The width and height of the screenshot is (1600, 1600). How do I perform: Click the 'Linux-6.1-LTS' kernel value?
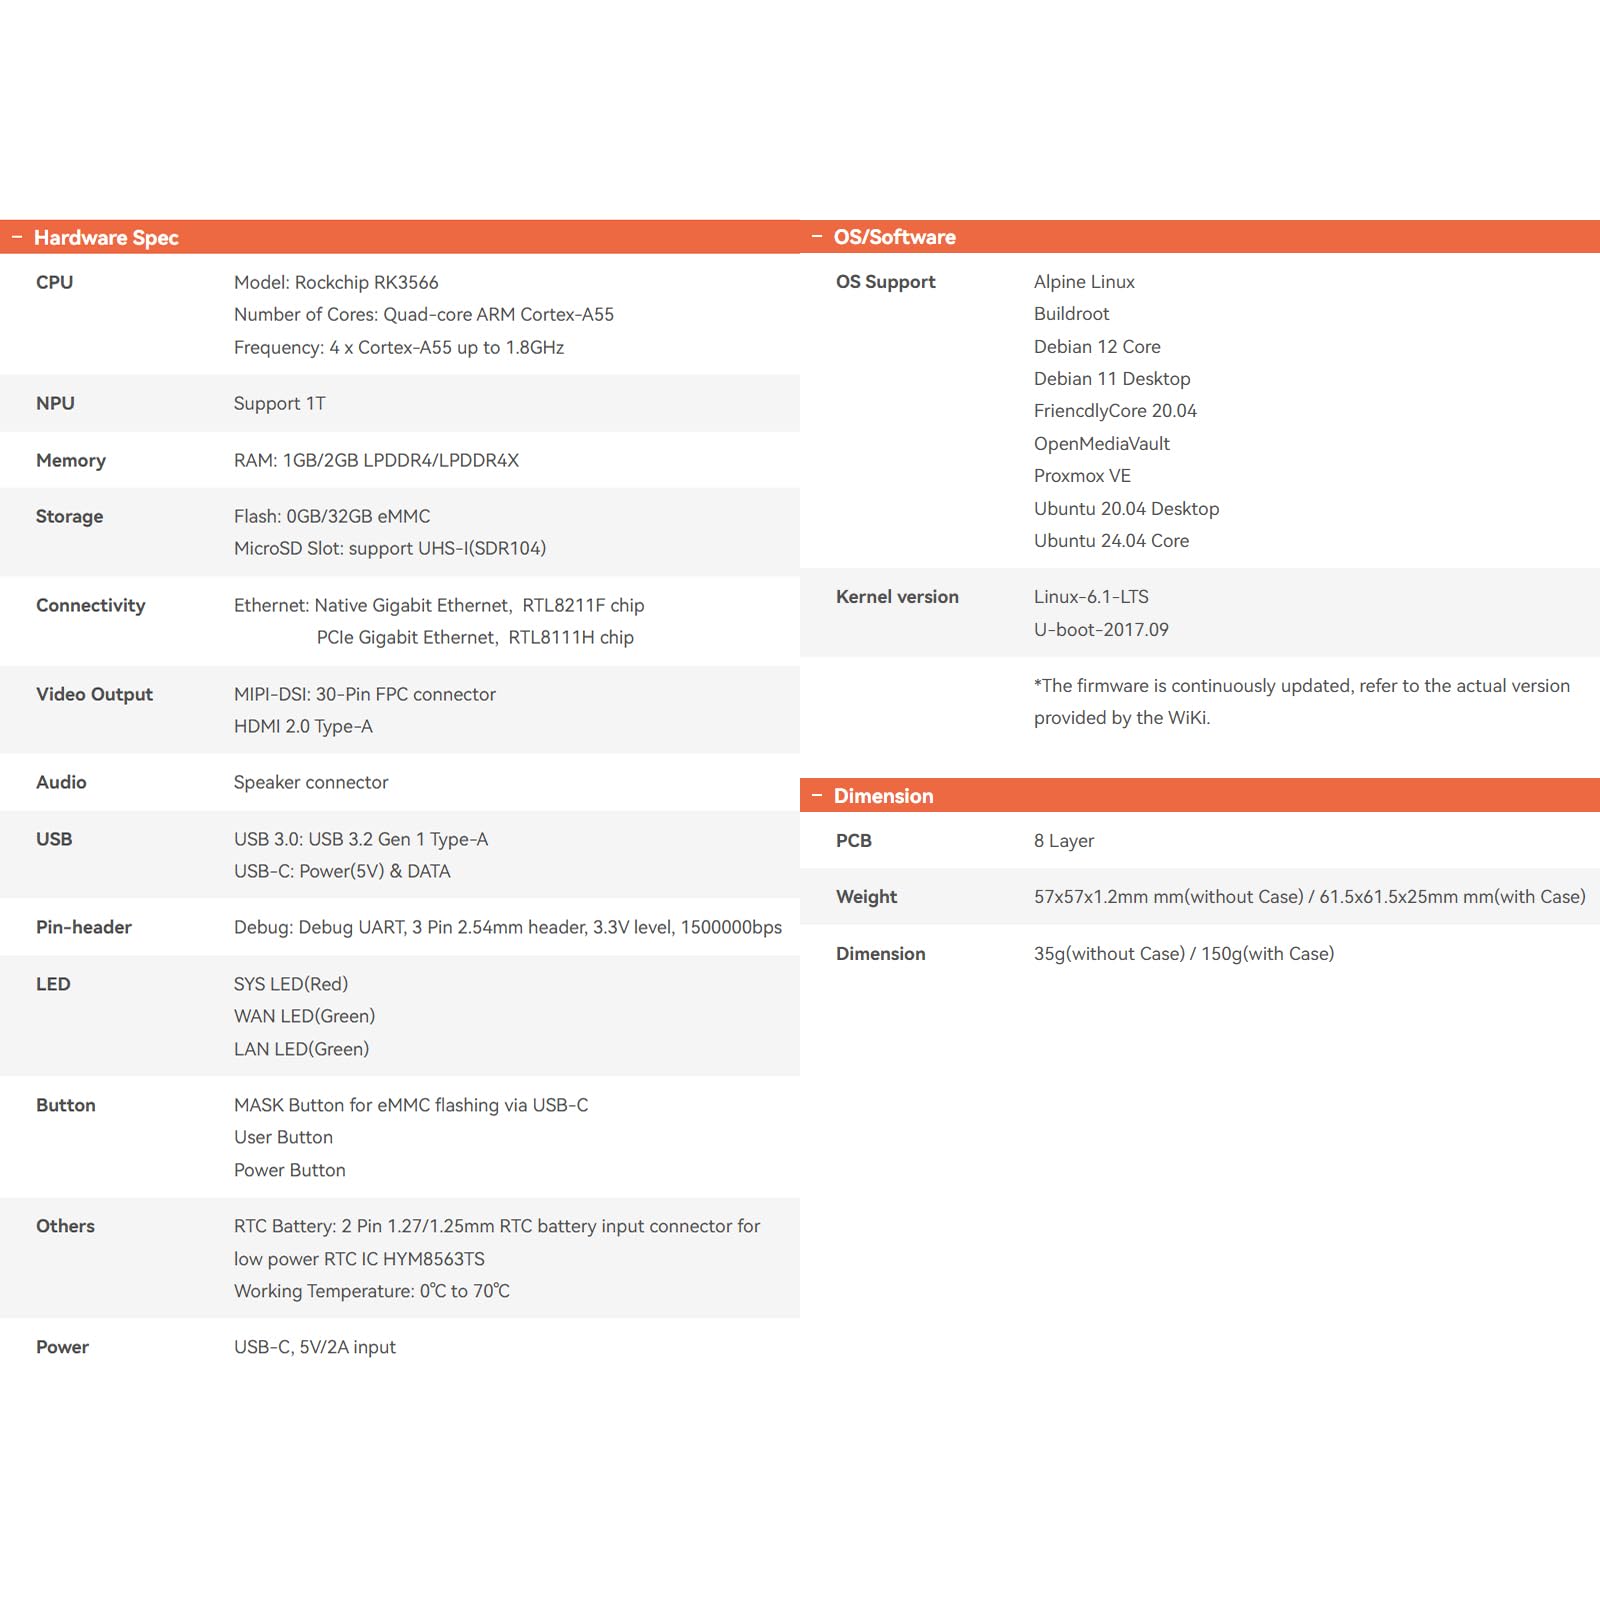(1092, 597)
